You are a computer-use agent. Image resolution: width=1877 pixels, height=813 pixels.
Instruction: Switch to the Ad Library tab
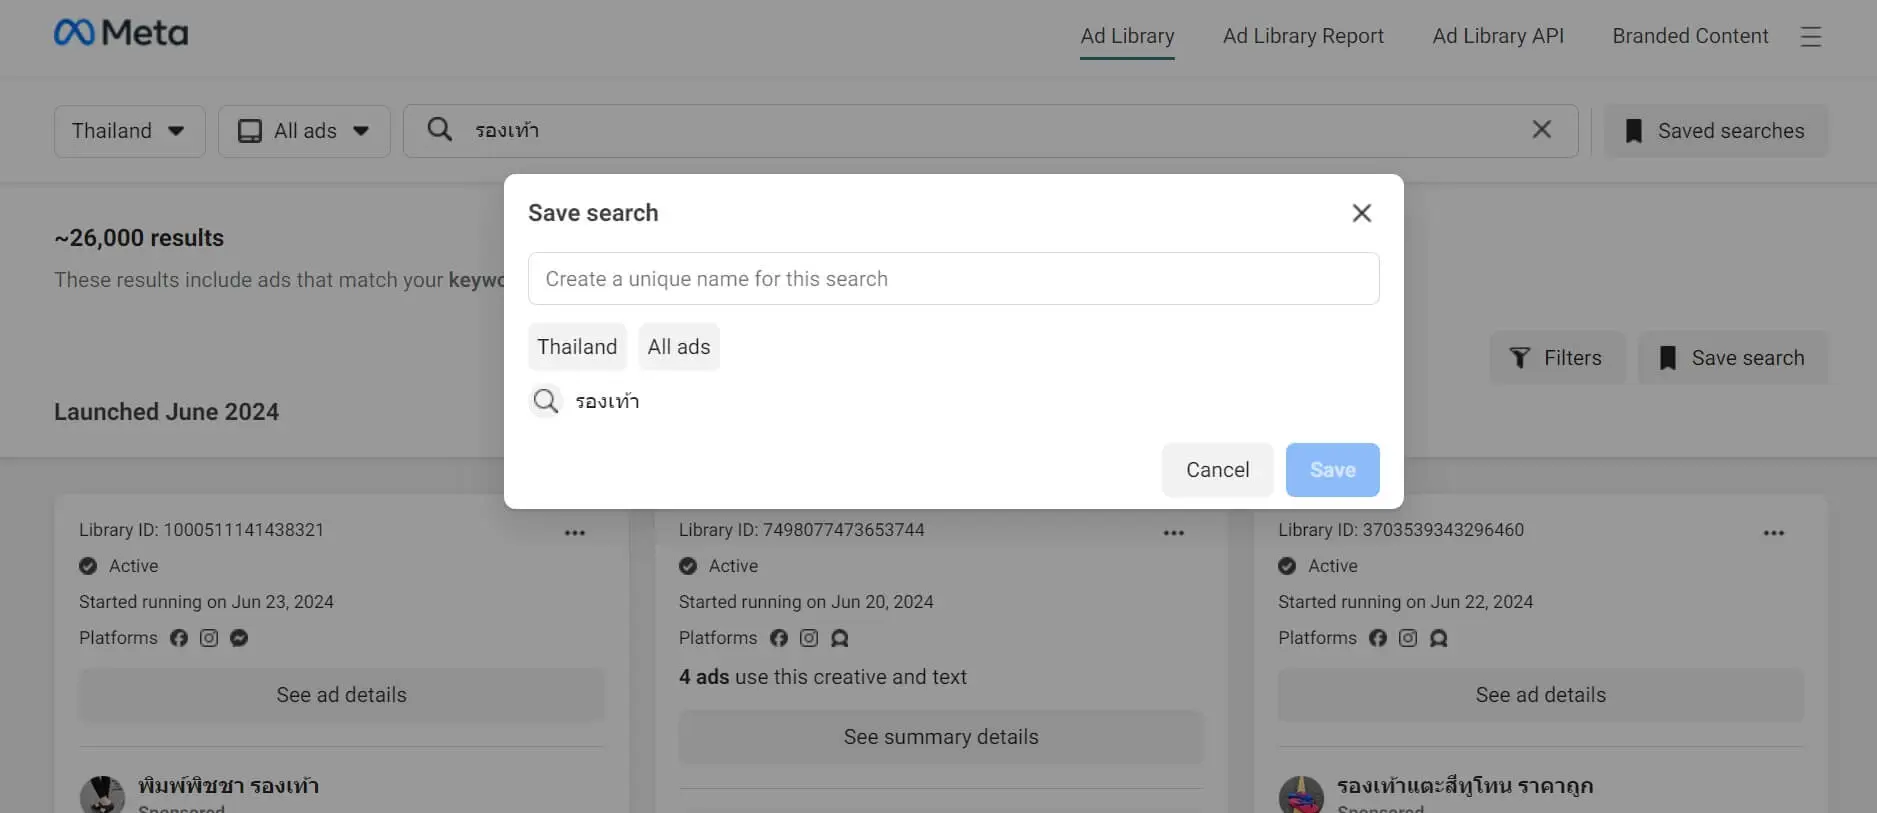[1127, 36]
